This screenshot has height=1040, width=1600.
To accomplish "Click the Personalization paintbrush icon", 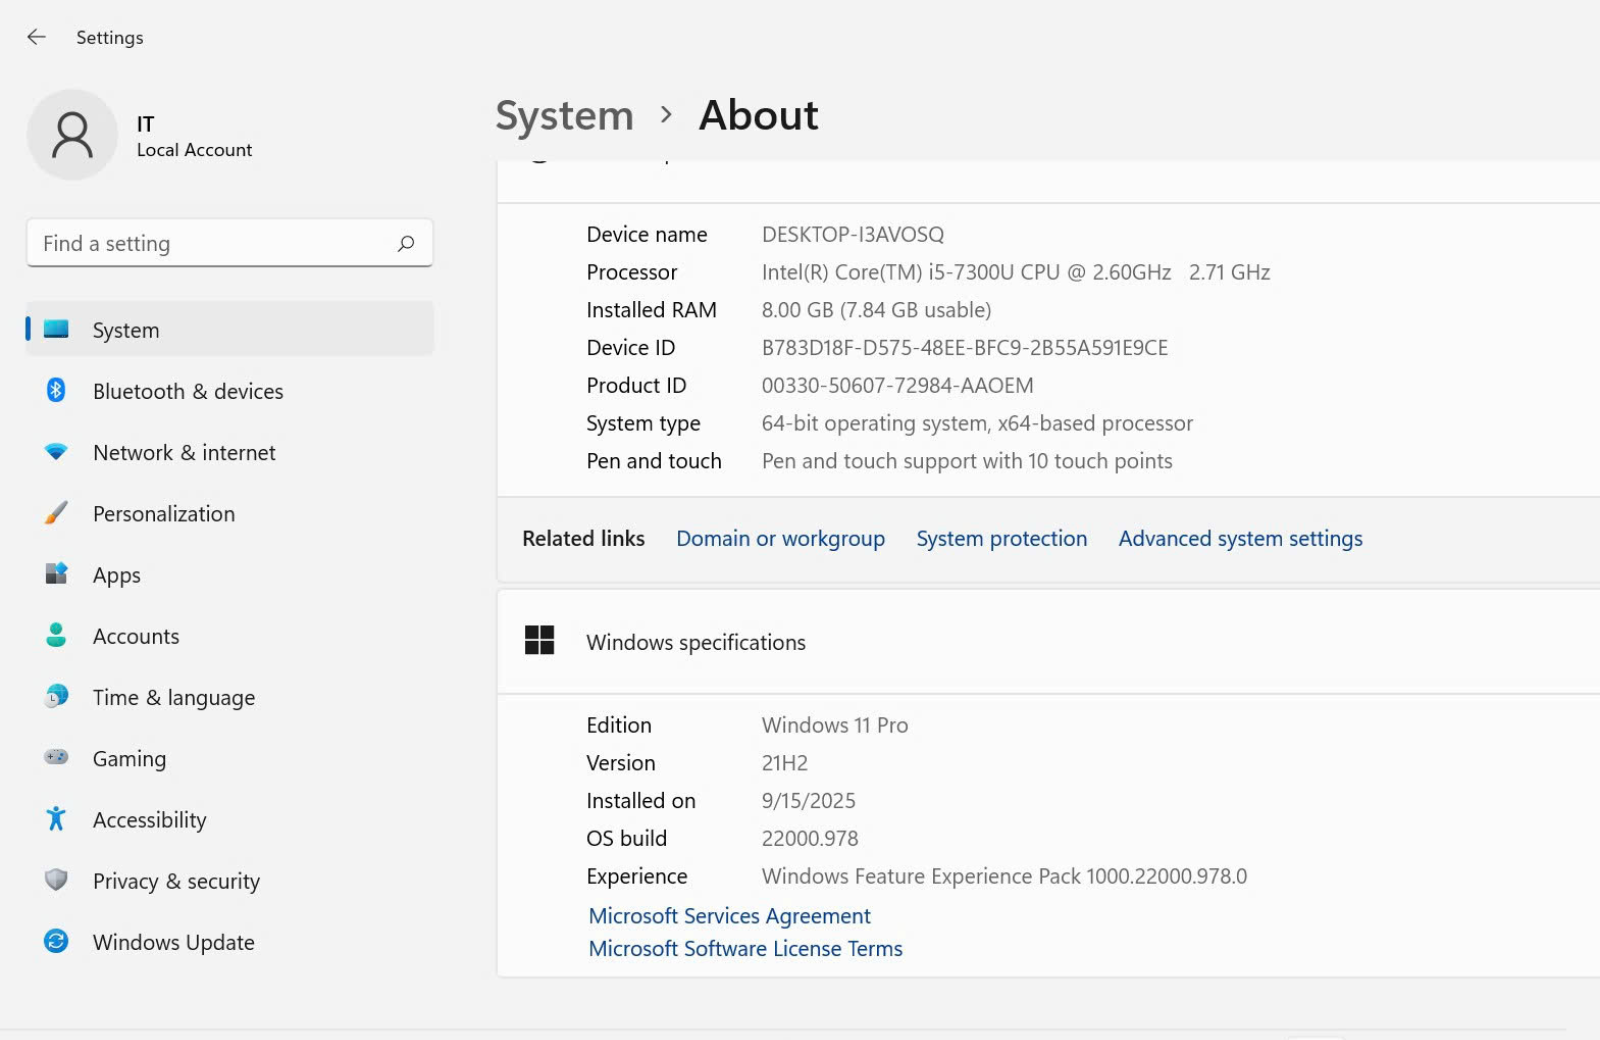I will (56, 514).
